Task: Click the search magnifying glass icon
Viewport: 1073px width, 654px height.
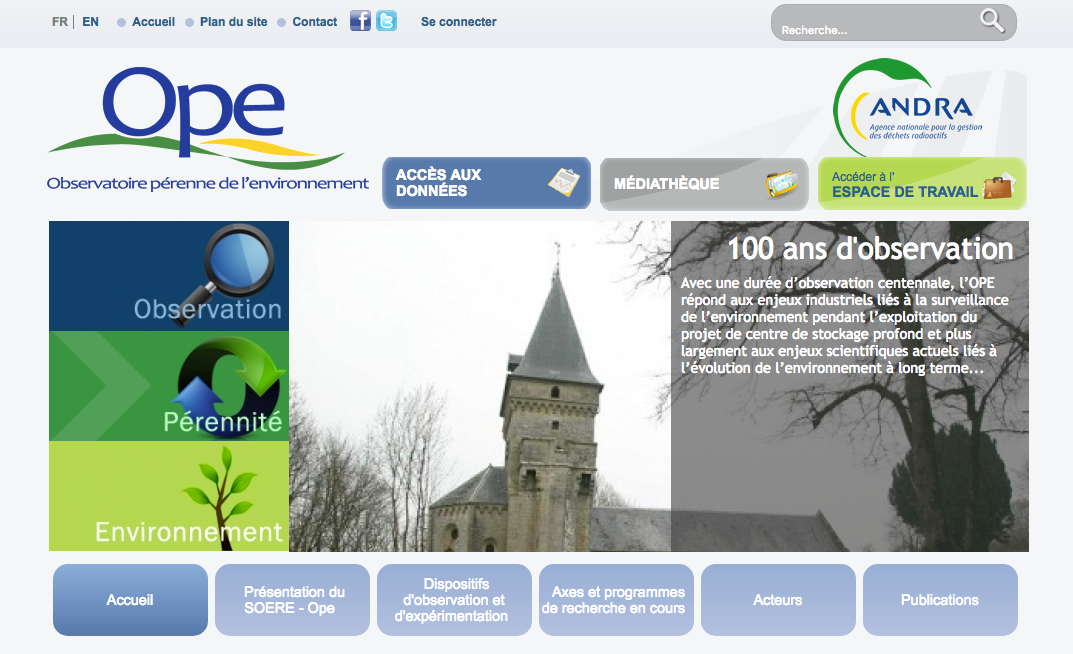Action: (992, 21)
